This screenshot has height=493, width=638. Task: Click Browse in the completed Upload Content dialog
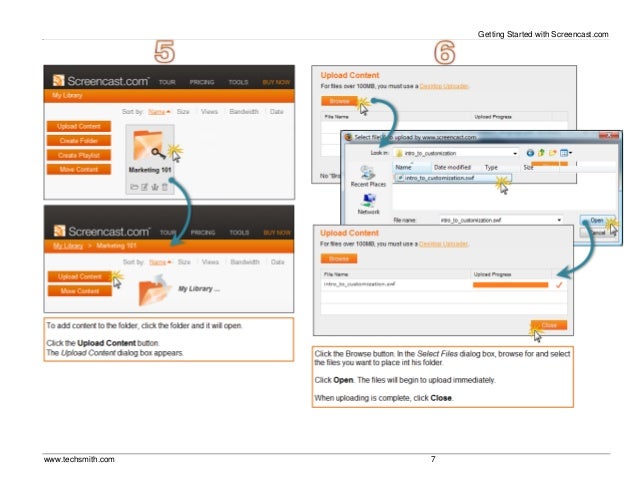click(339, 259)
